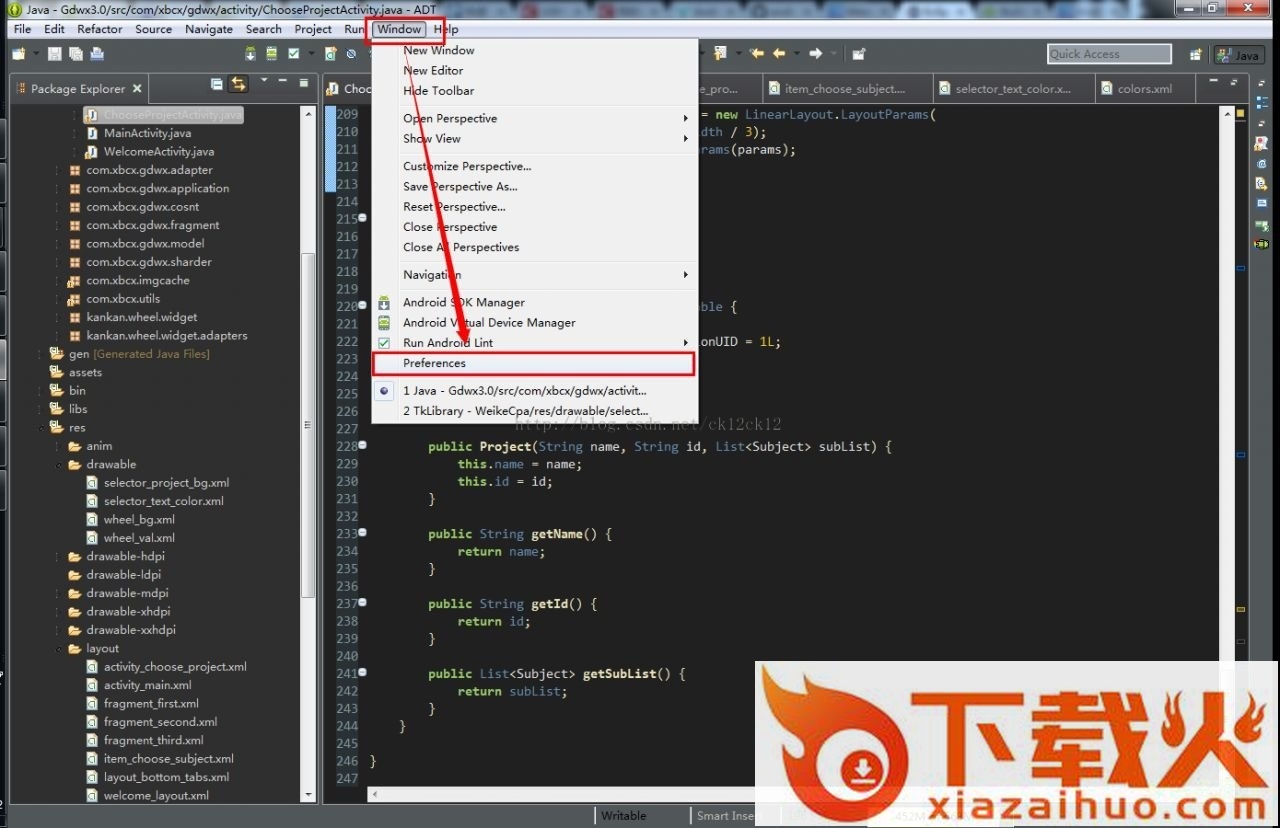1280x828 pixels.
Task: Select WelcomeActivity.java in Package Explorer
Action: pos(159,151)
